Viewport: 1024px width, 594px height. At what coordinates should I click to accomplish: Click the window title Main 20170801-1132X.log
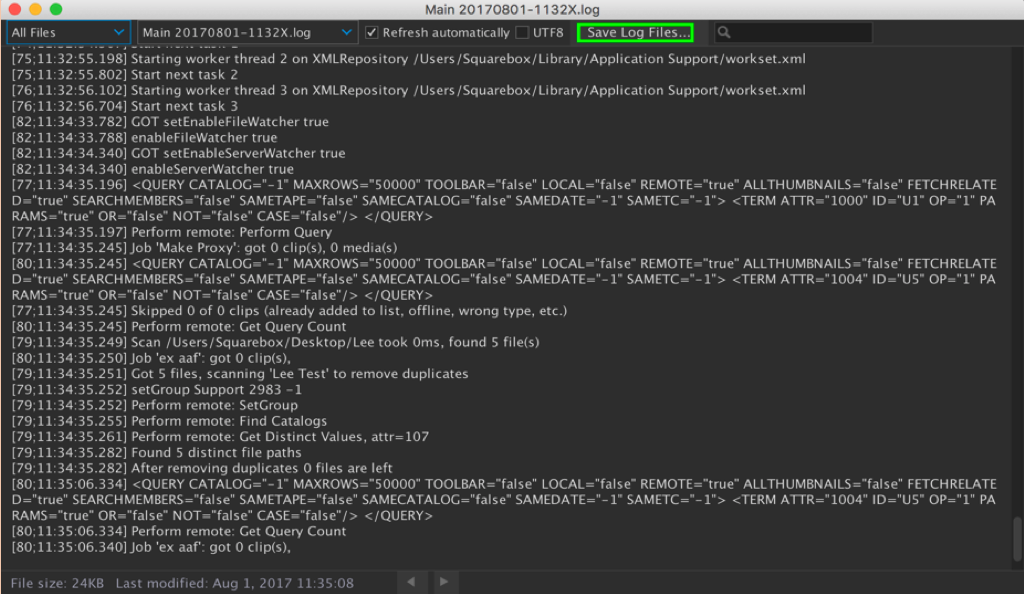[512, 10]
